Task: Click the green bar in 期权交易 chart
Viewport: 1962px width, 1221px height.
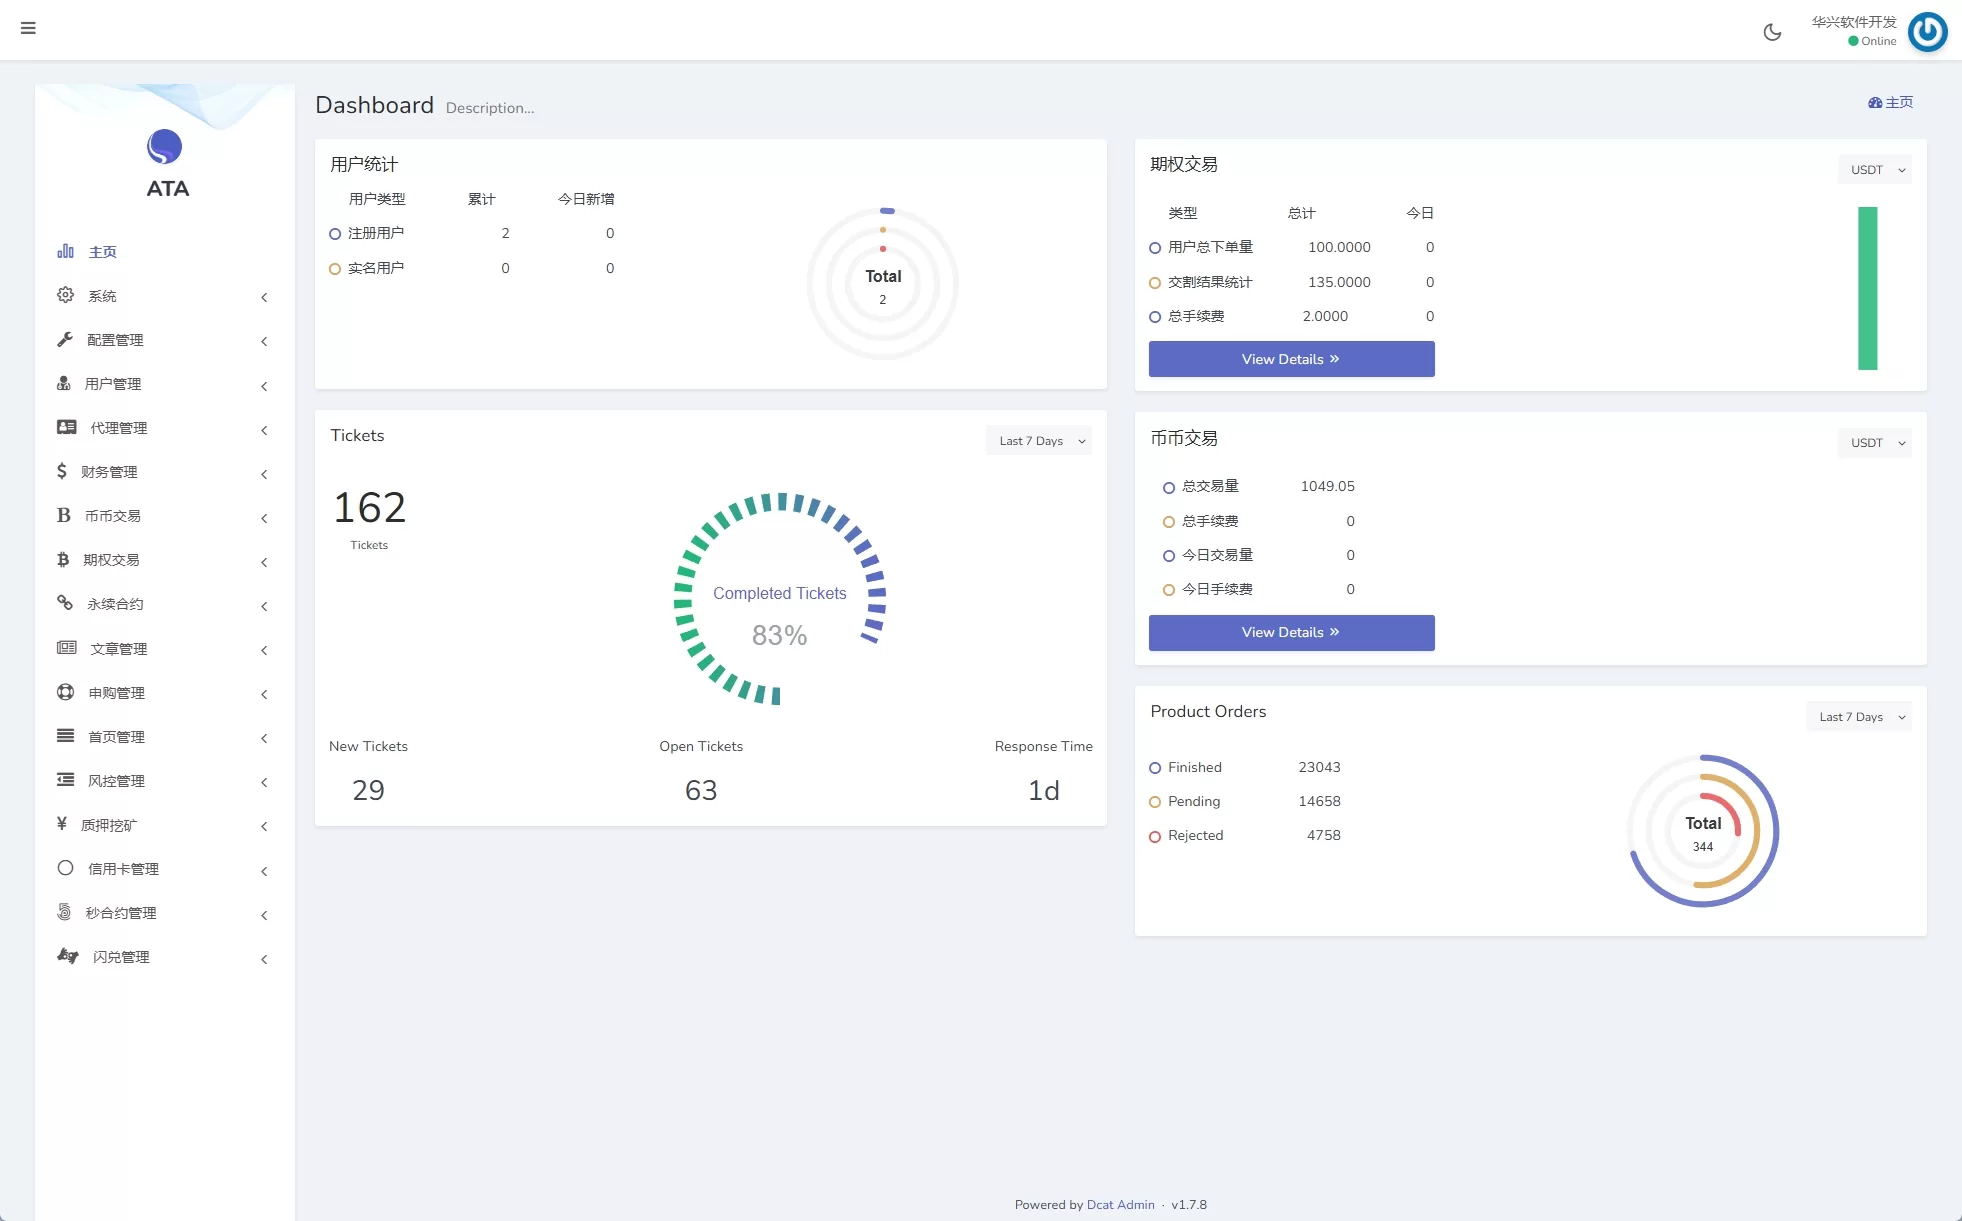Action: 1867,288
